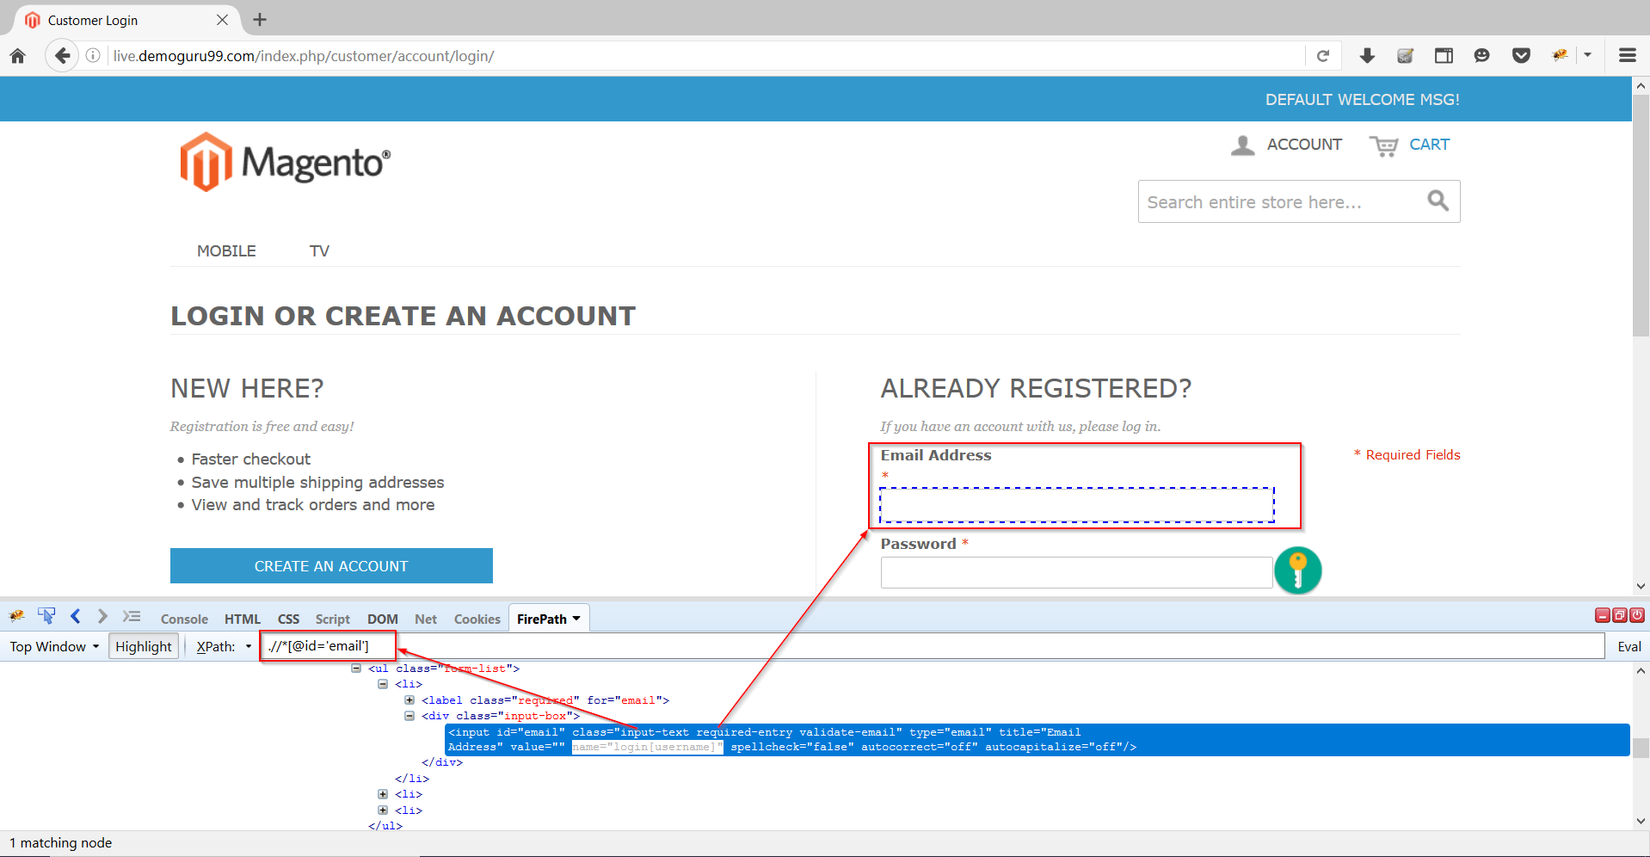Open the MOBILE category menu
The width and height of the screenshot is (1650, 857).
tap(226, 251)
